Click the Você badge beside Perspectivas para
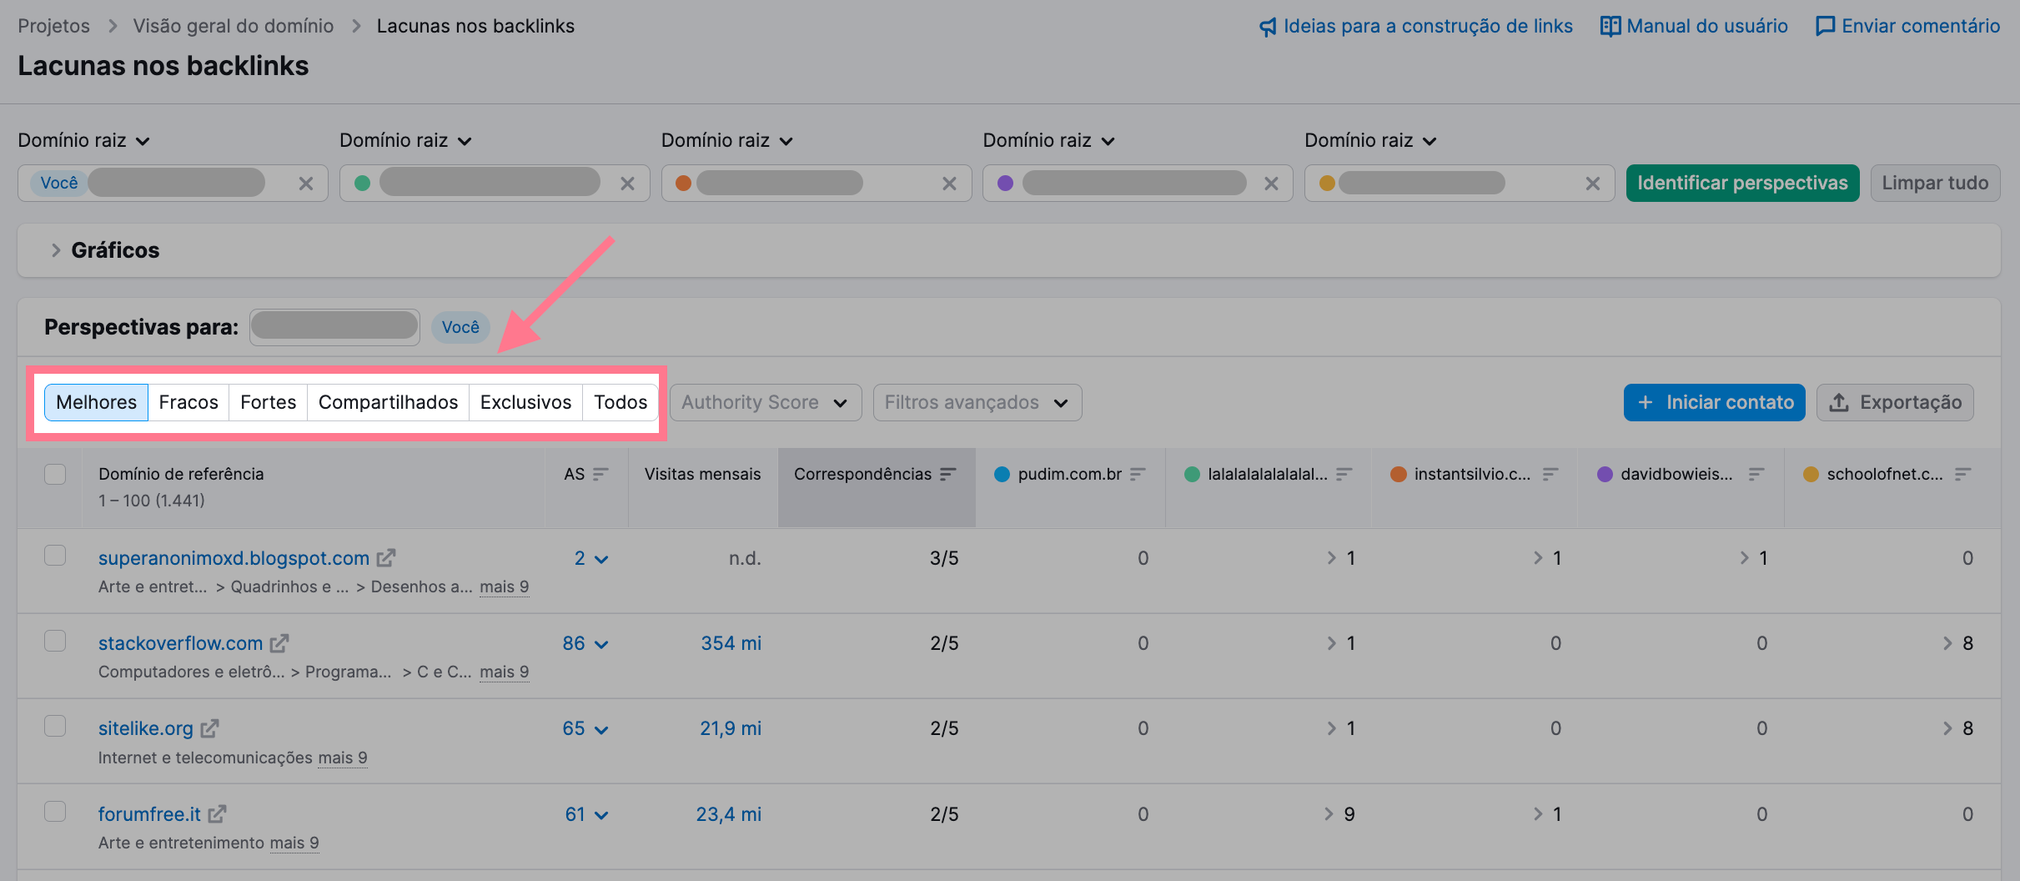Screen dimensions: 2020x881 click(x=460, y=327)
